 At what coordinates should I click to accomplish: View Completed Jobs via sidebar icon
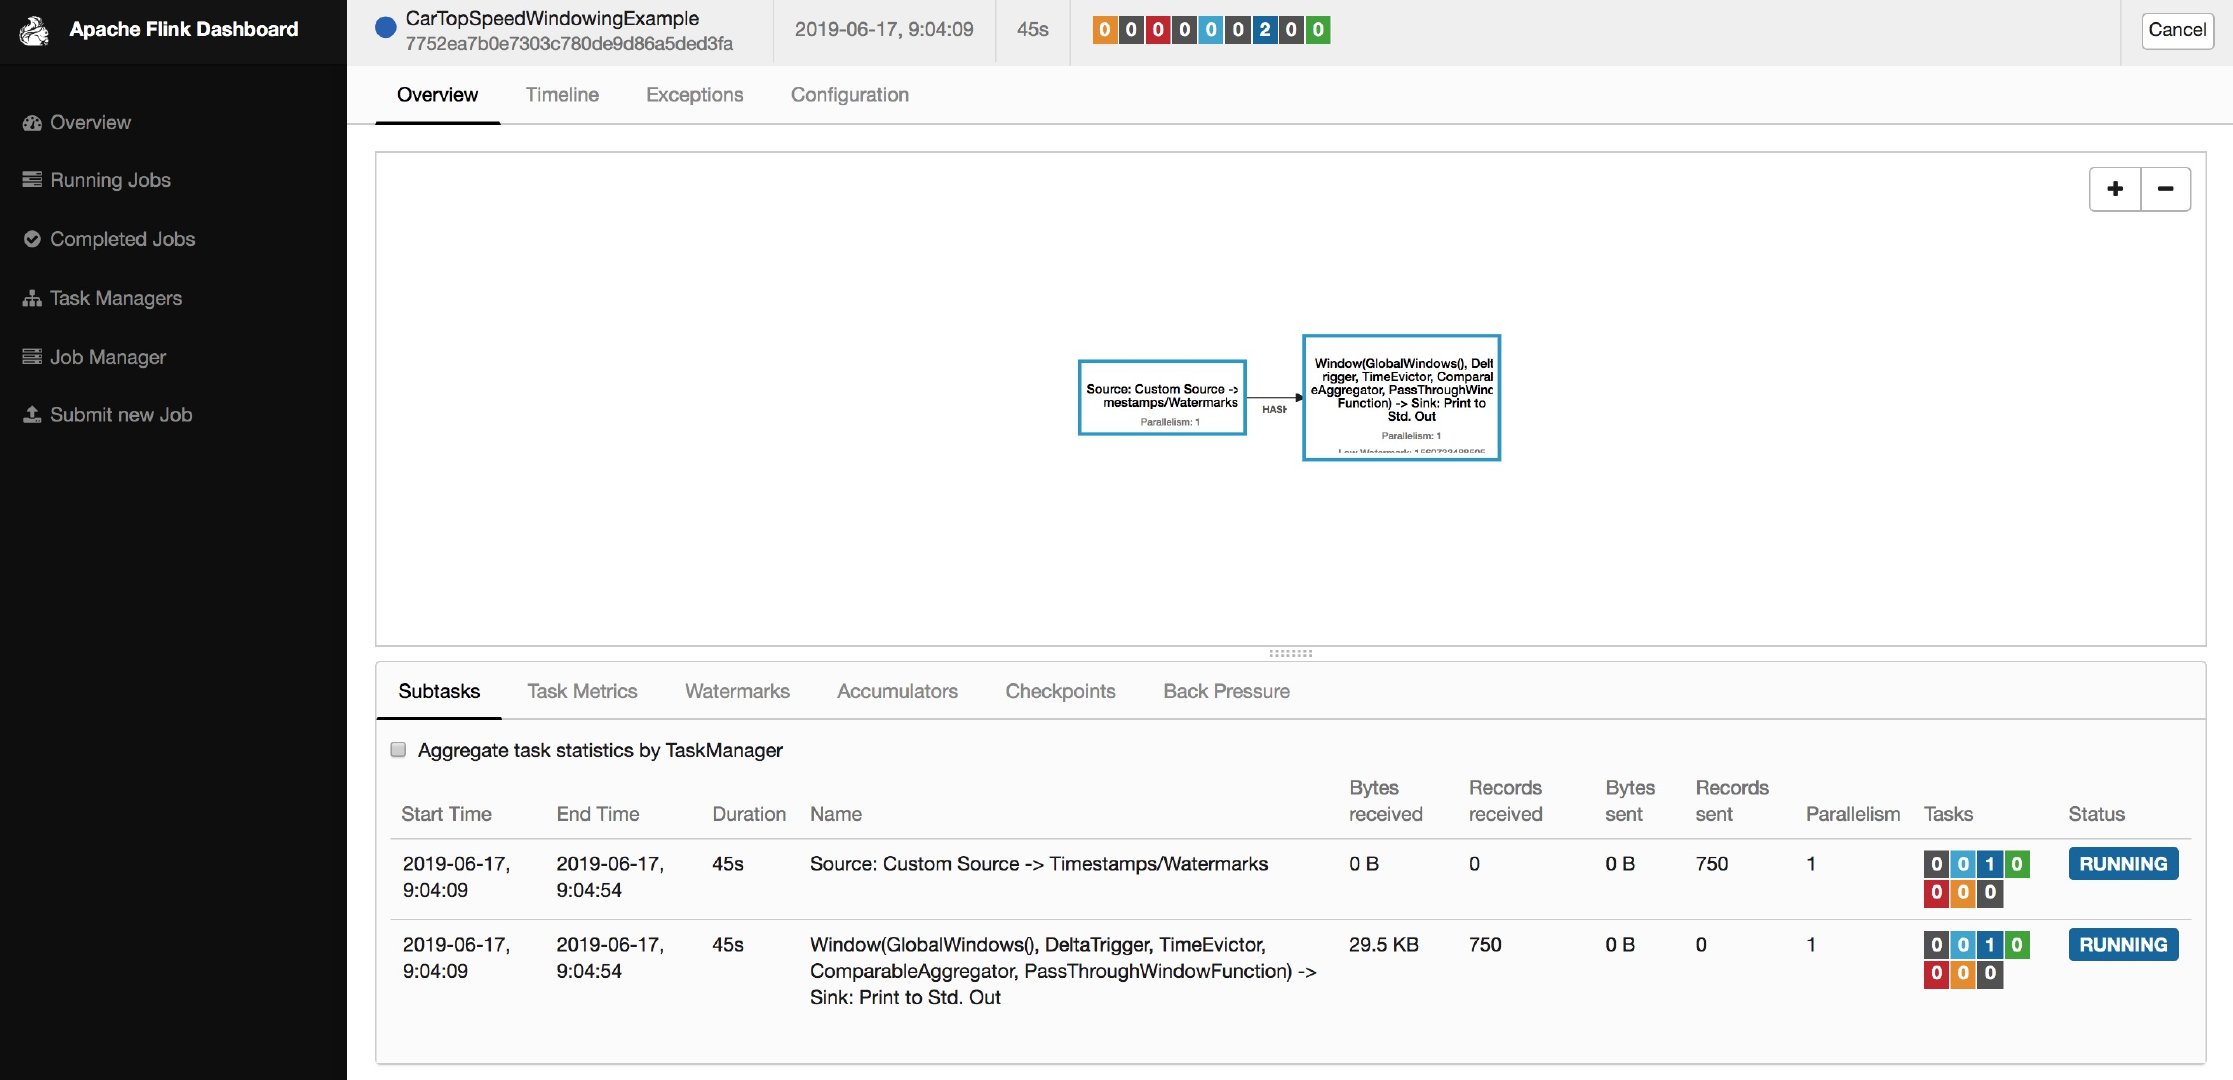(x=122, y=239)
